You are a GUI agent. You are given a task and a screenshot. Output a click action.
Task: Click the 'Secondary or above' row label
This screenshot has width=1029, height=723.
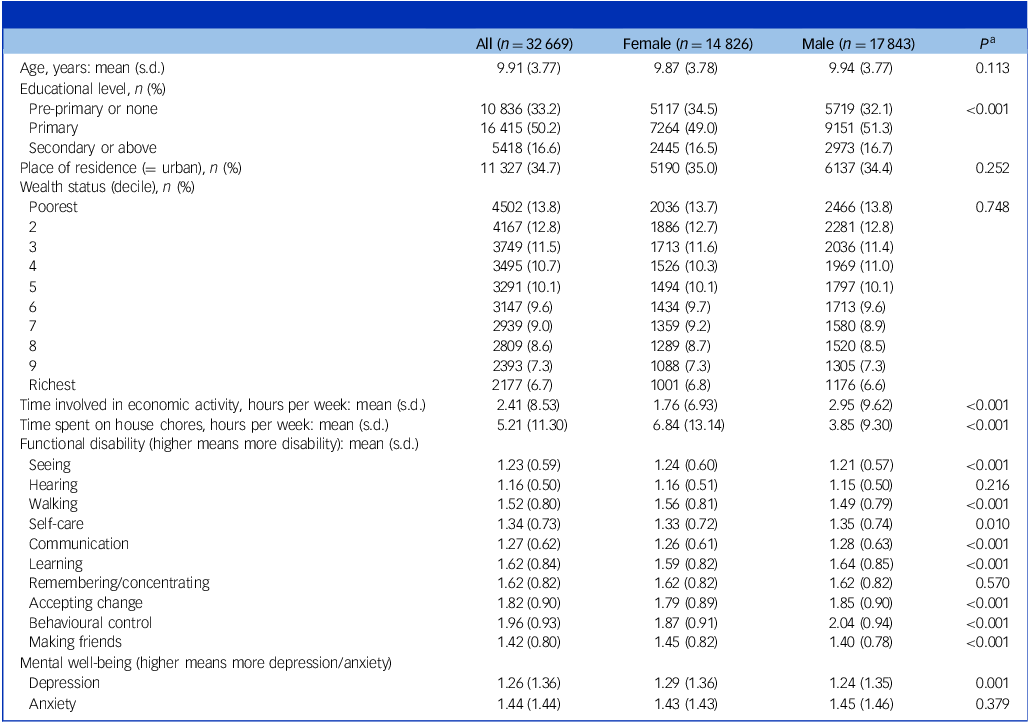point(92,148)
